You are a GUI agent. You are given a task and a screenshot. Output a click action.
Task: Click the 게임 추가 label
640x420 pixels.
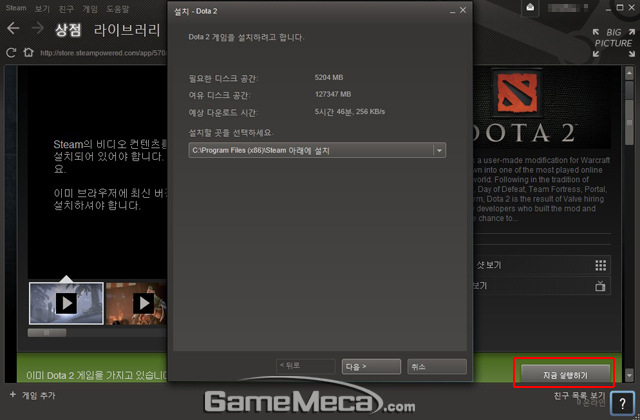coord(38,395)
